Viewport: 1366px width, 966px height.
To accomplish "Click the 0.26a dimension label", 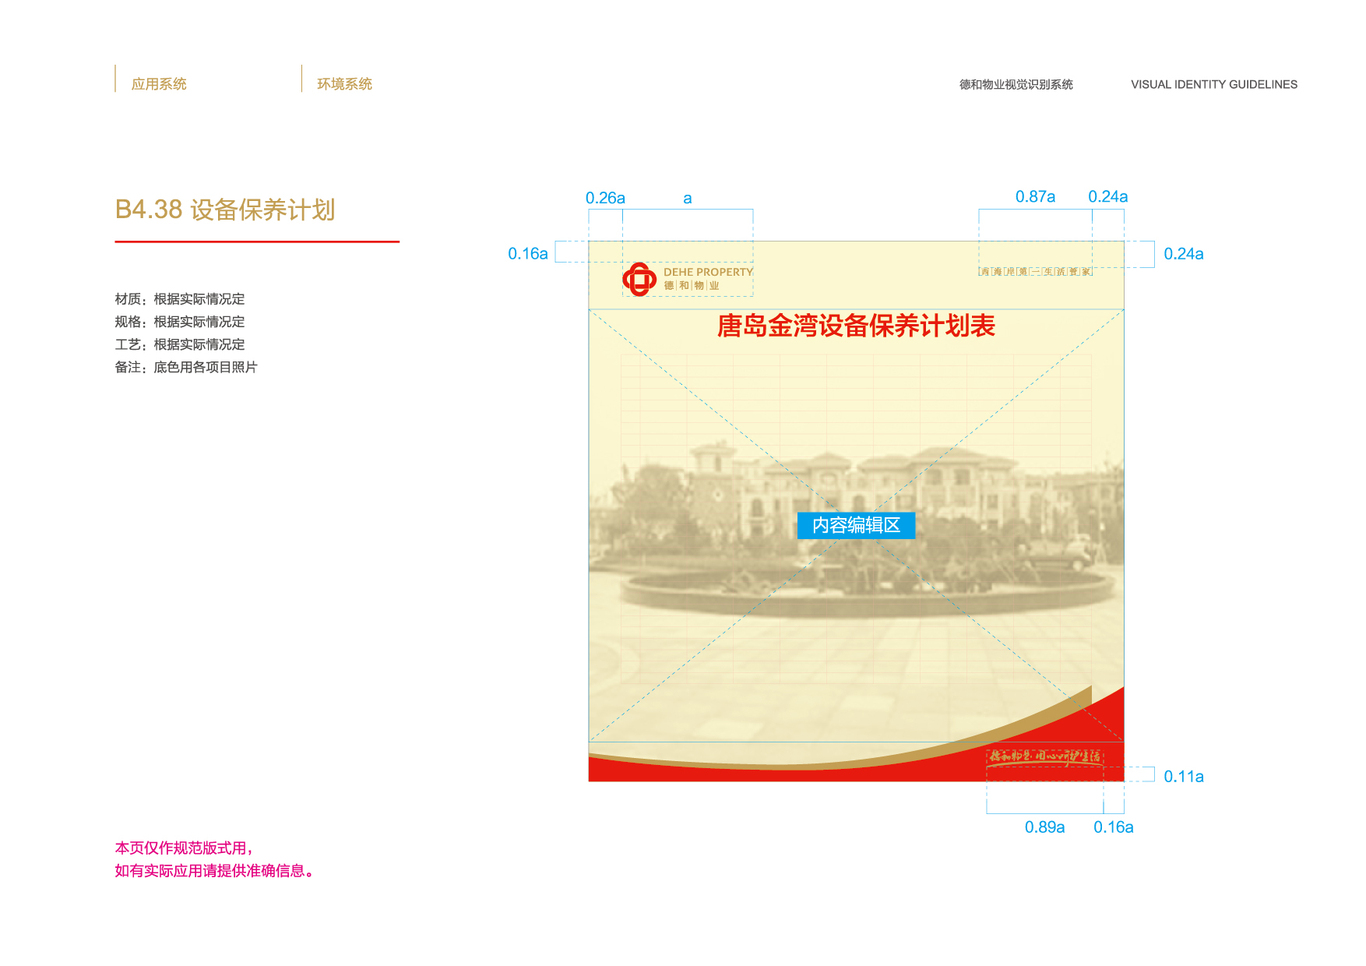I will coord(605,198).
